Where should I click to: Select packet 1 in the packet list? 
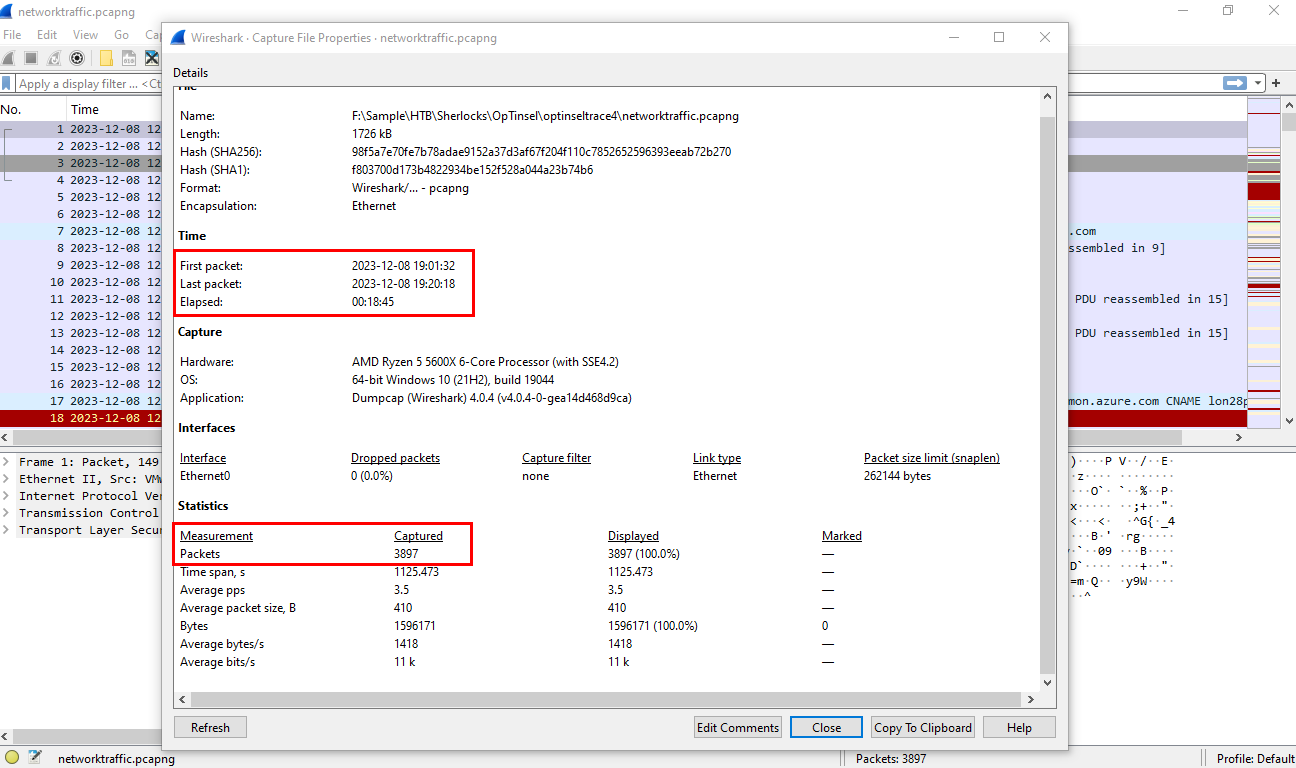point(80,129)
